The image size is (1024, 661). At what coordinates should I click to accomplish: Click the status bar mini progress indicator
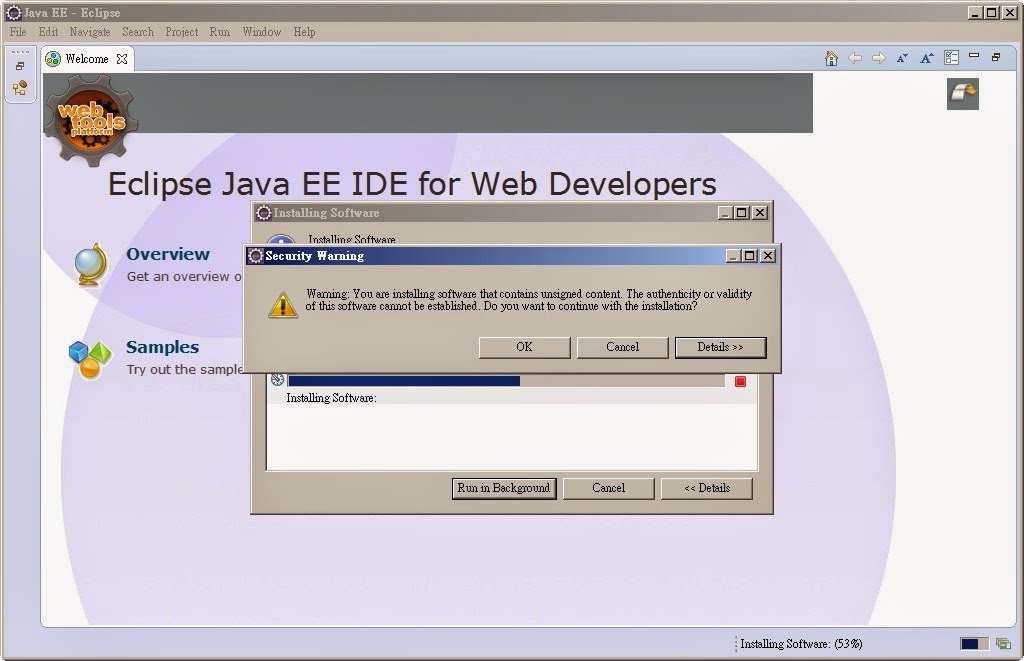974,644
